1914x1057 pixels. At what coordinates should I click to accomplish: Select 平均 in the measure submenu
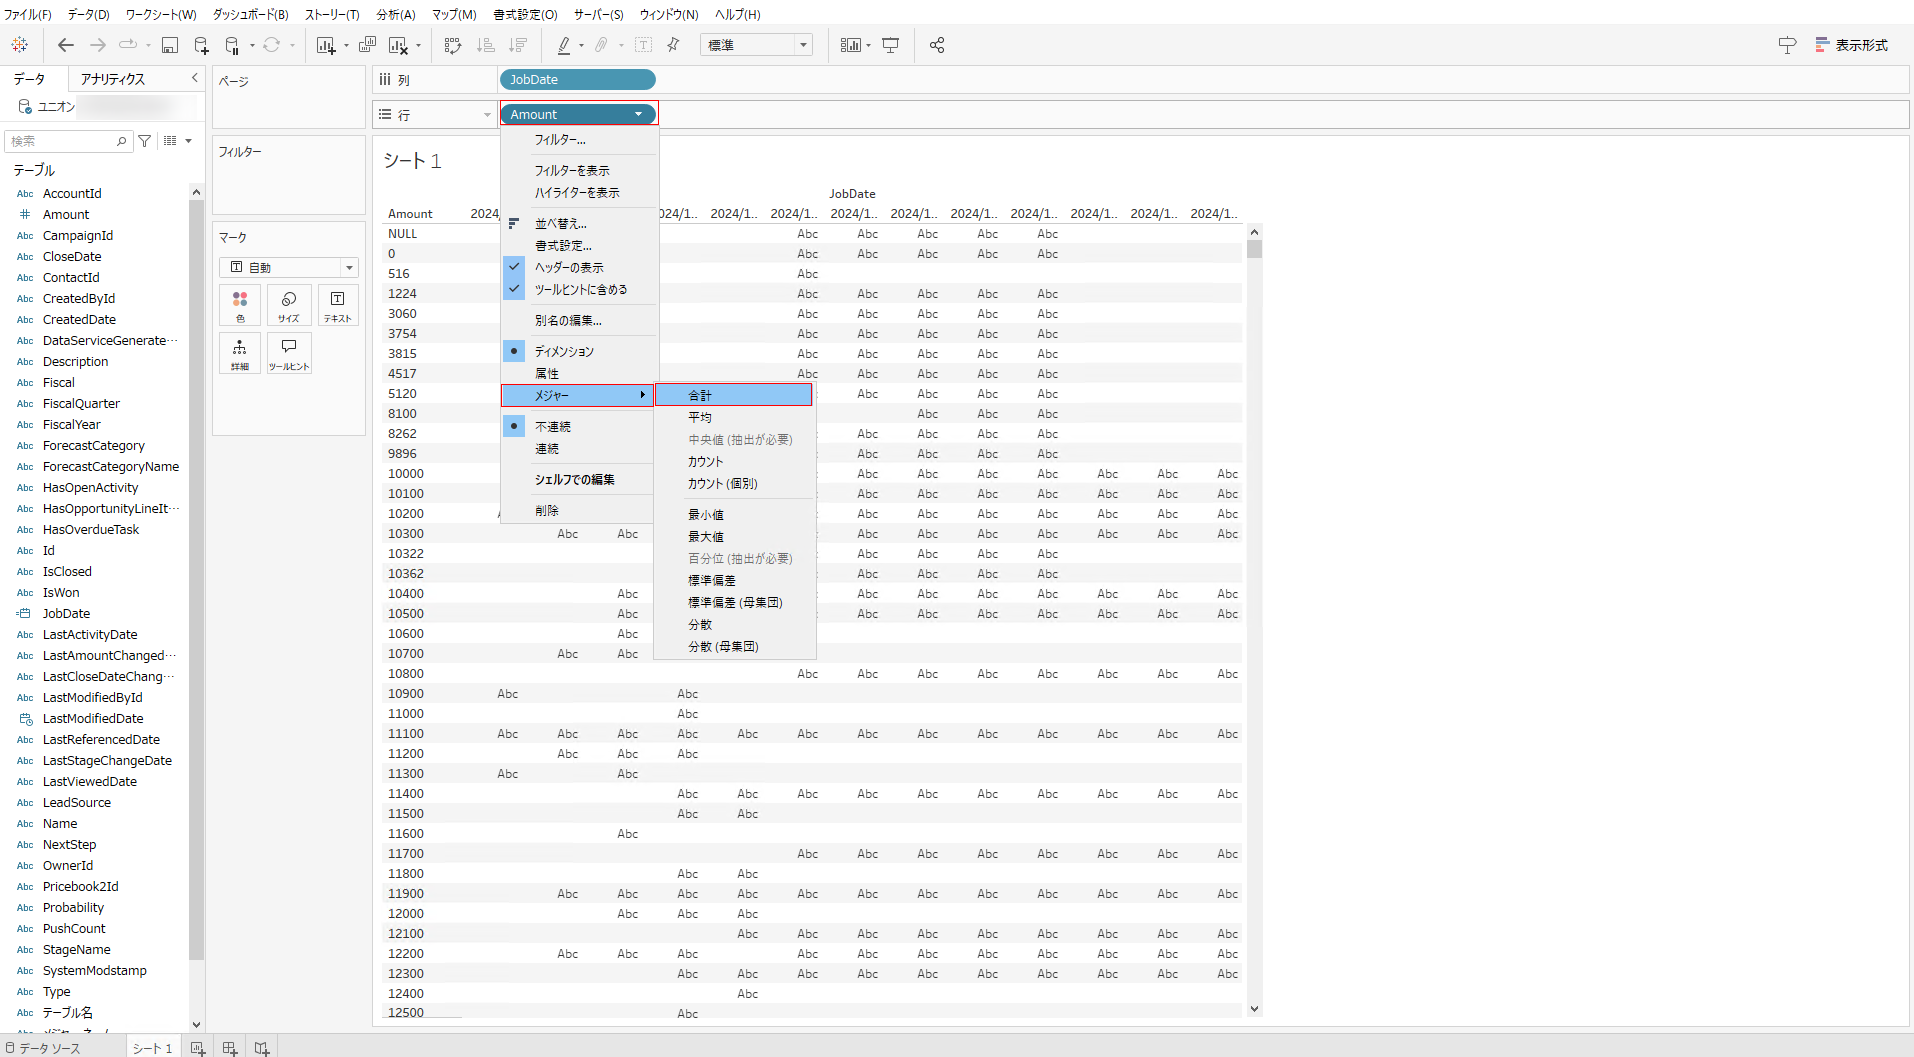(x=700, y=417)
